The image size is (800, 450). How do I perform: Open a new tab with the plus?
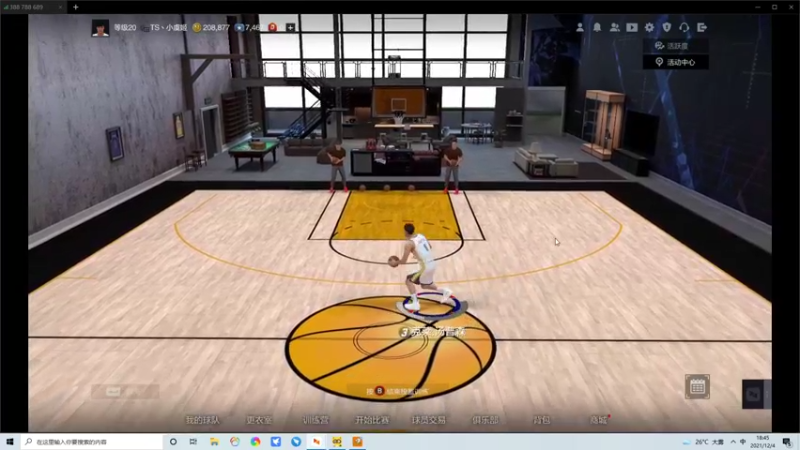pyautogui.click(x=76, y=7)
